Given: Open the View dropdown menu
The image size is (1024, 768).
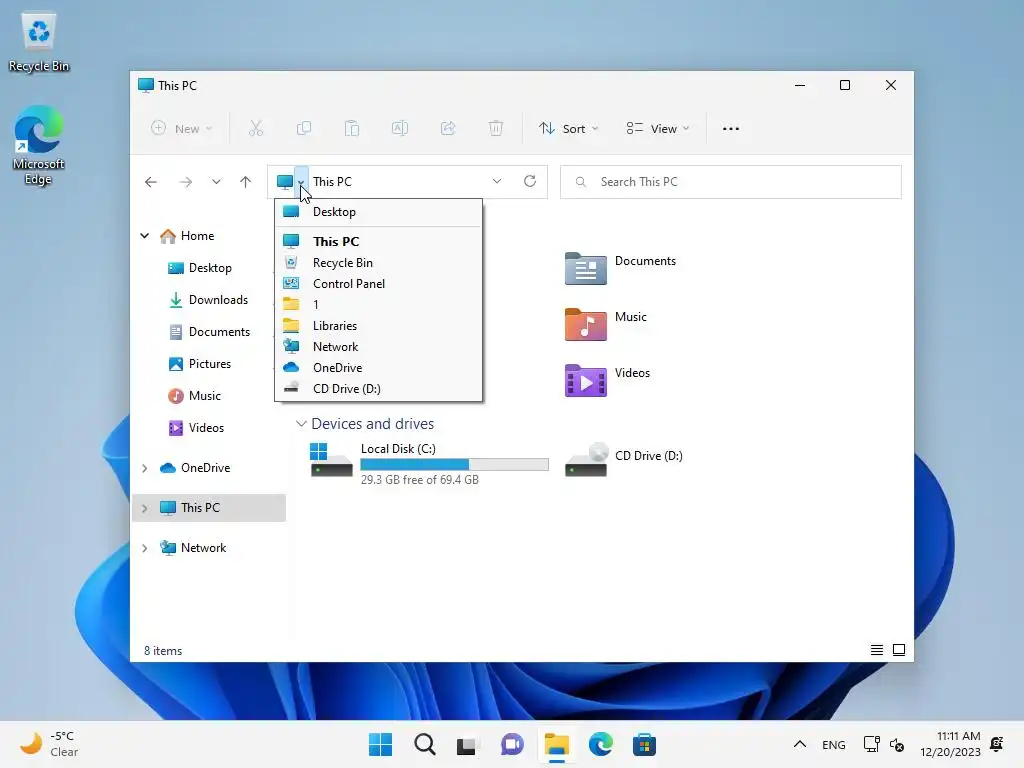Looking at the screenshot, I should [658, 129].
